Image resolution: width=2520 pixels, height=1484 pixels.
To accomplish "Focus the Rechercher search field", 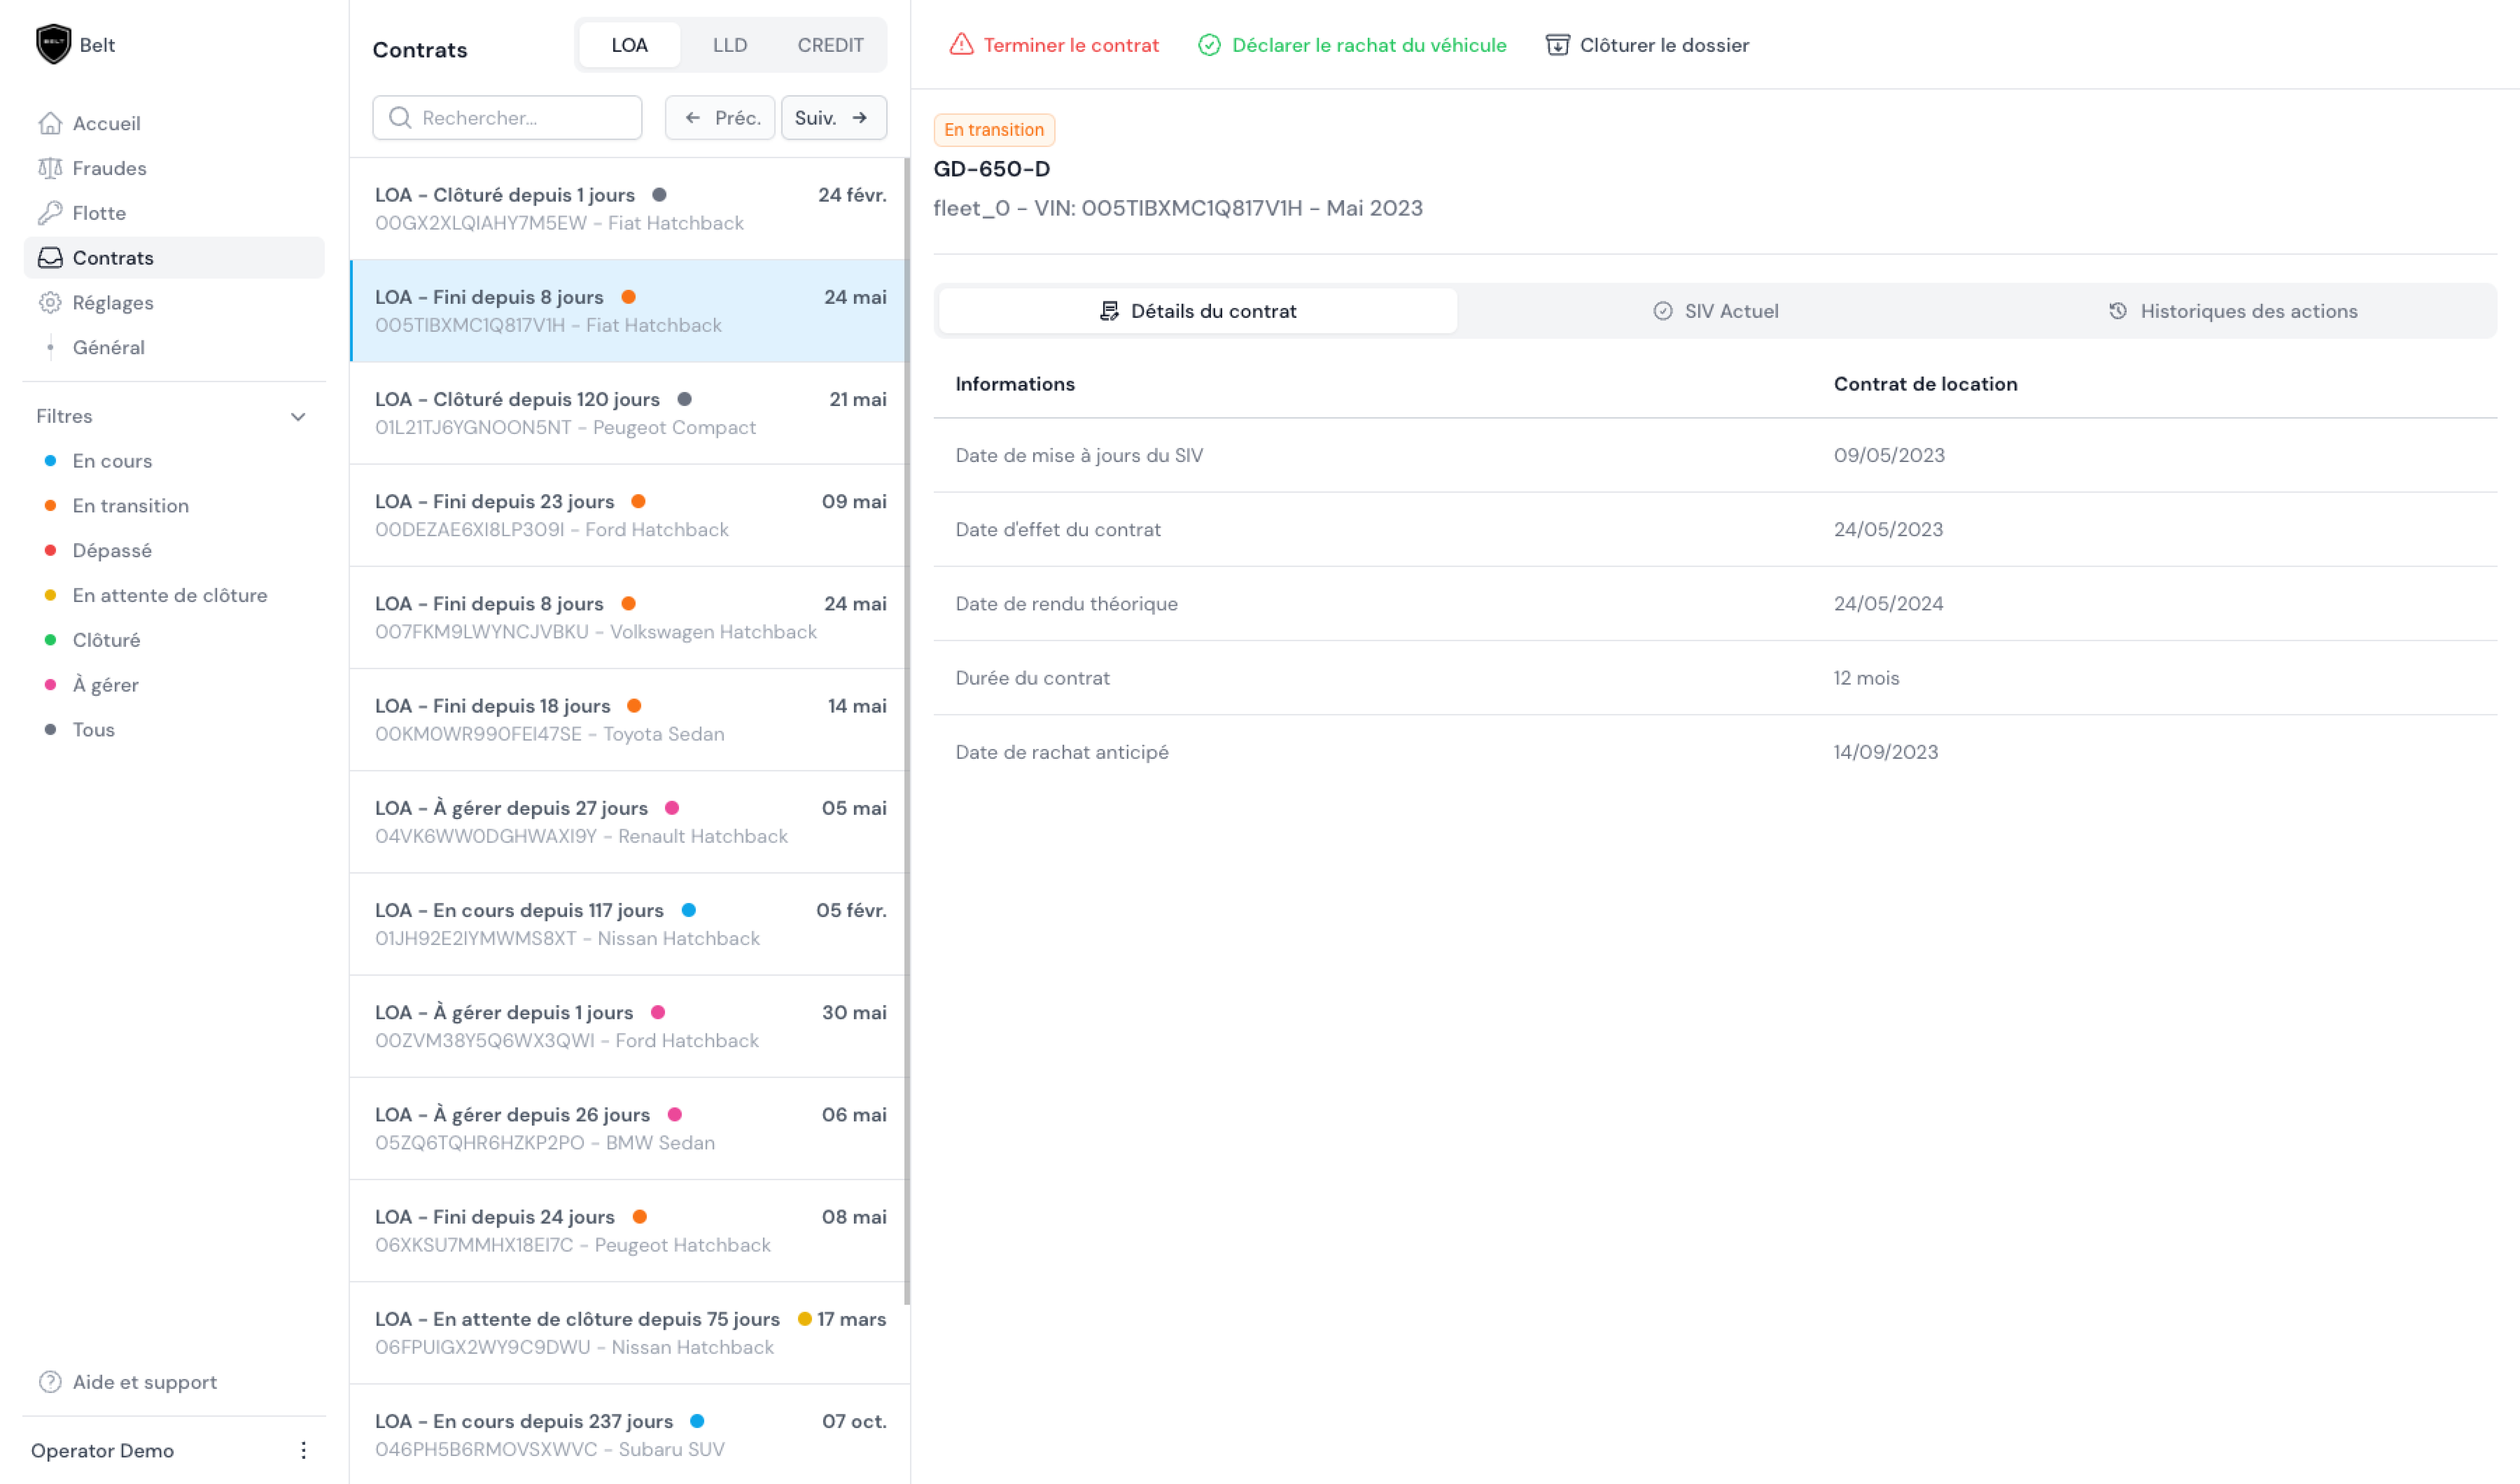I will coord(507,118).
